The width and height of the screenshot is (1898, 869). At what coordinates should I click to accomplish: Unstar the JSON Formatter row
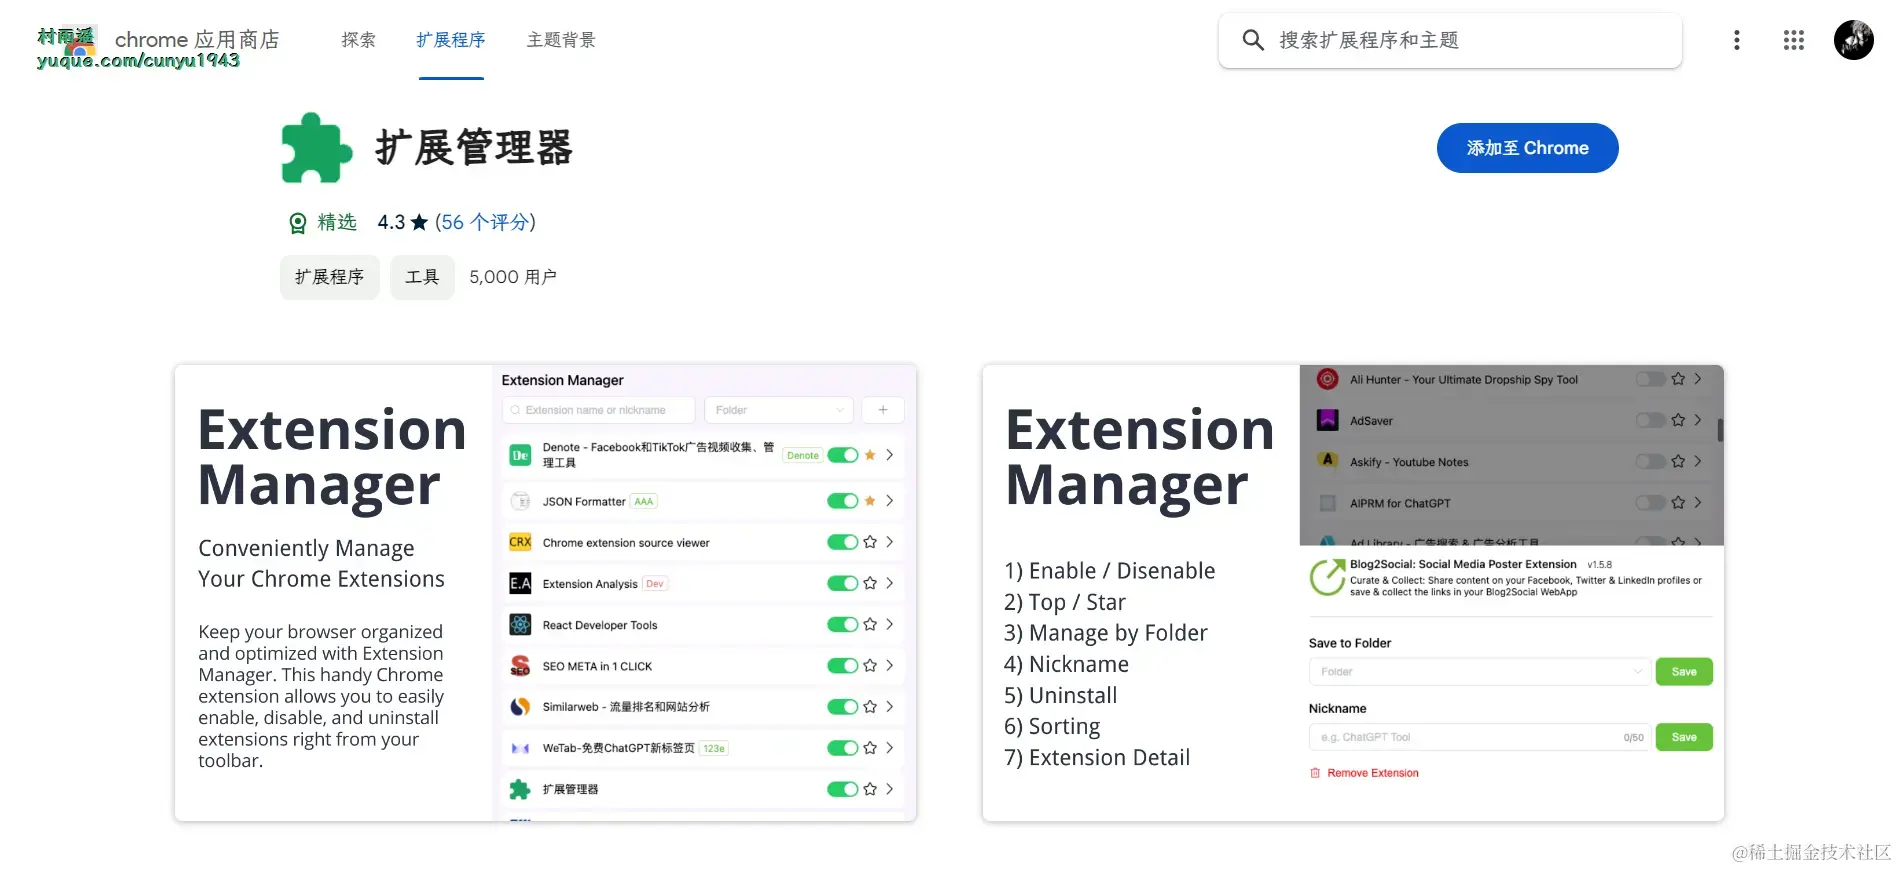tap(870, 501)
